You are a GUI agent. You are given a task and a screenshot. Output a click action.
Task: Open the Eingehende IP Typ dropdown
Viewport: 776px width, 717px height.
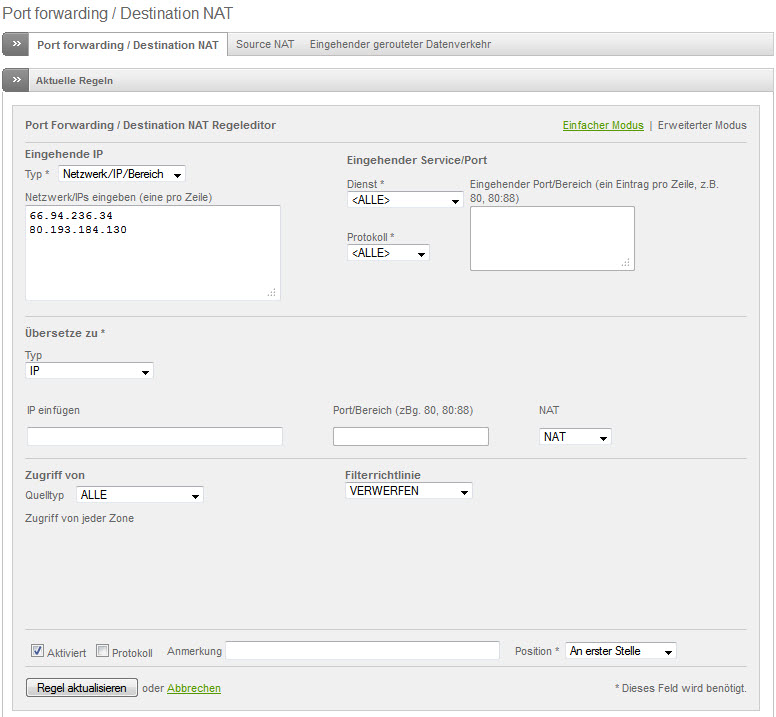[x=122, y=175]
